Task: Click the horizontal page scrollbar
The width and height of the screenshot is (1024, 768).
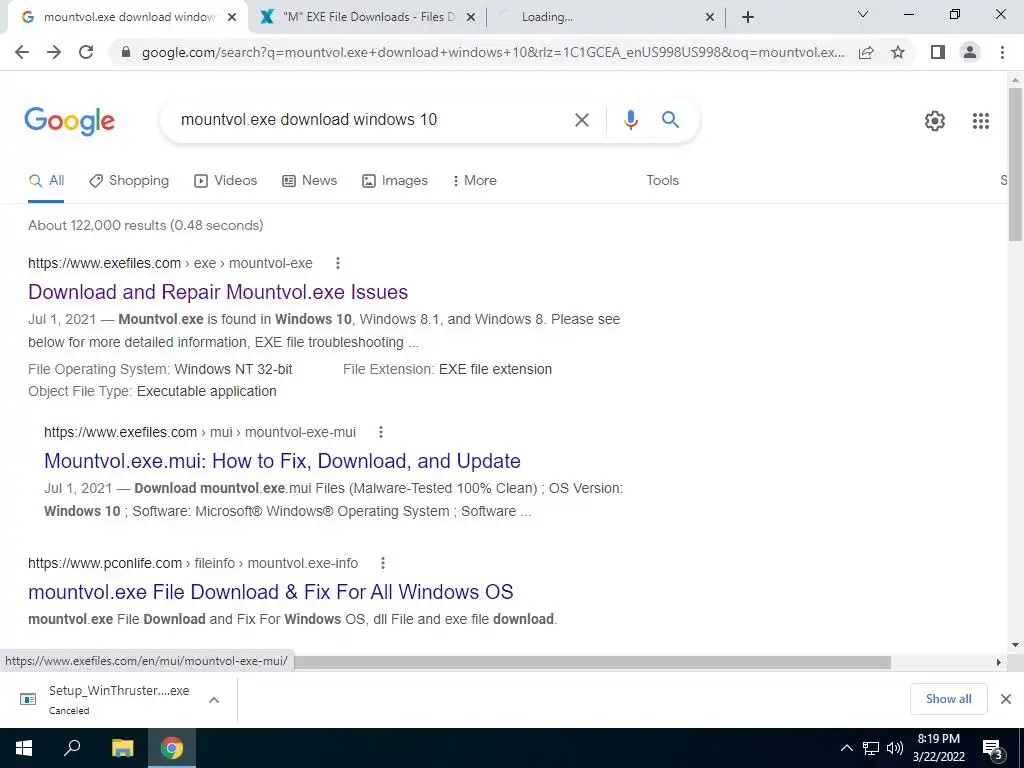Action: click(592, 662)
